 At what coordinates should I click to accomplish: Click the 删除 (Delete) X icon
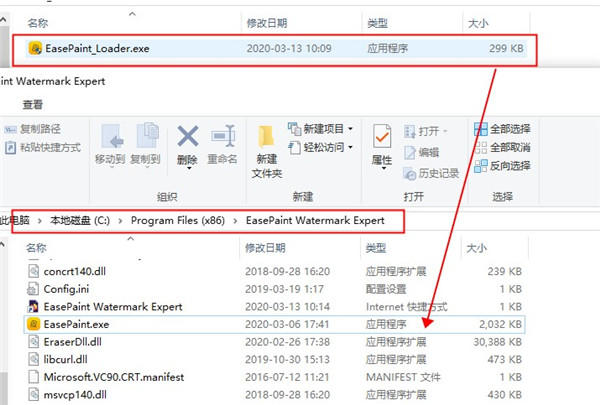(188, 136)
